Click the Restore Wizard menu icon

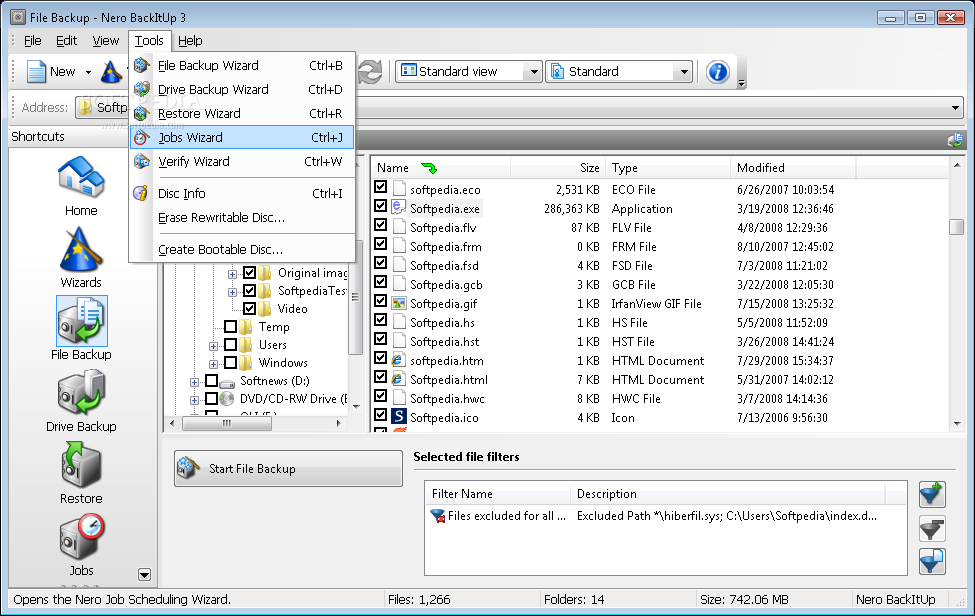click(142, 113)
